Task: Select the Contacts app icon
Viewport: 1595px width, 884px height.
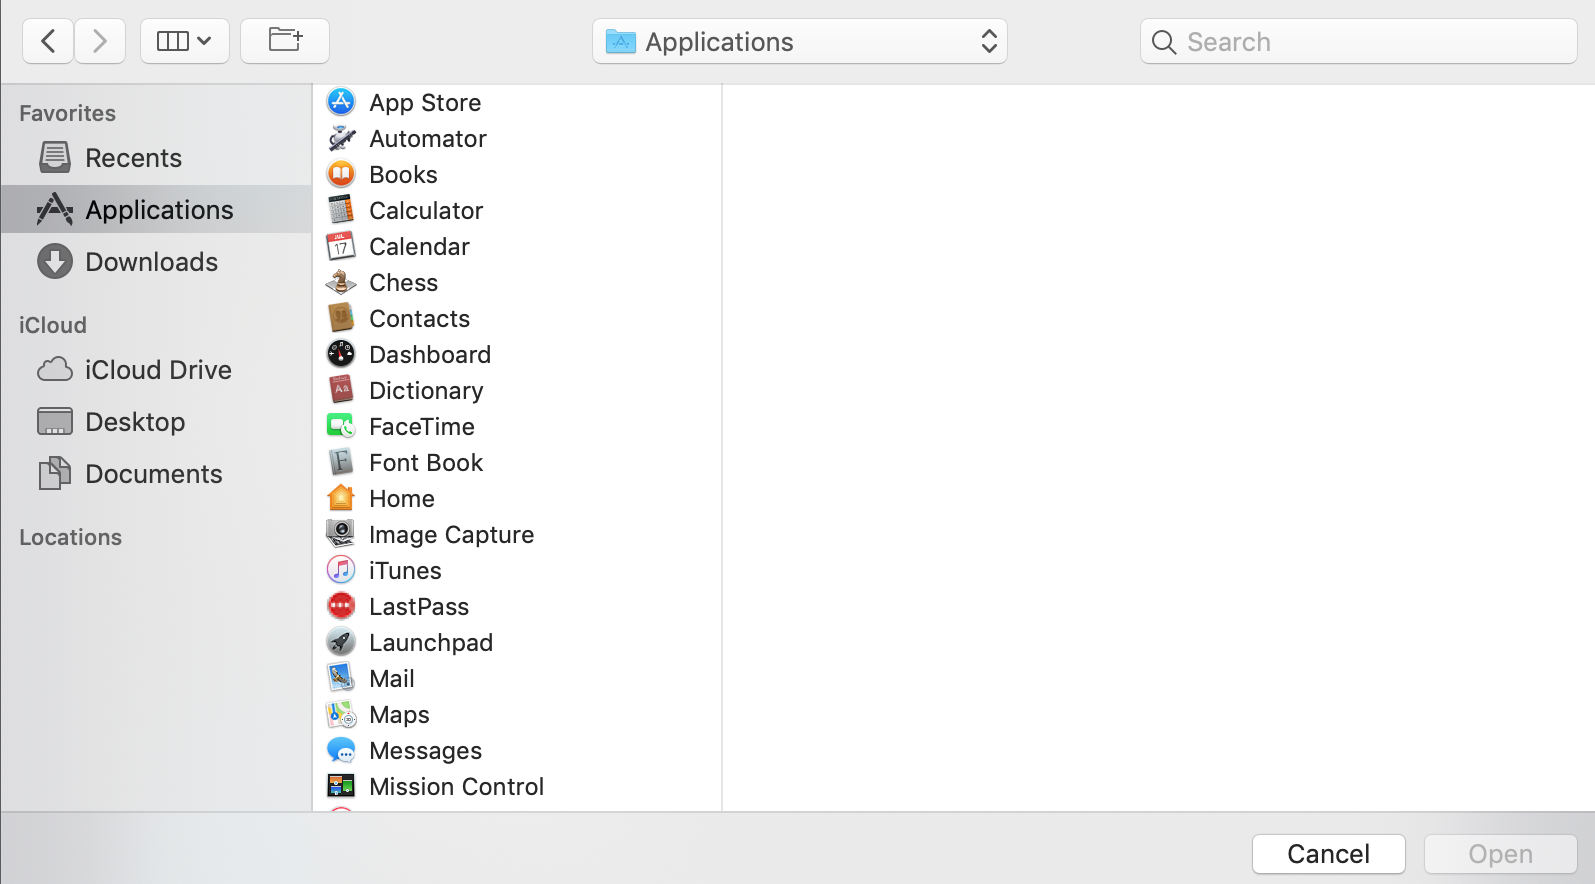Action: (341, 318)
